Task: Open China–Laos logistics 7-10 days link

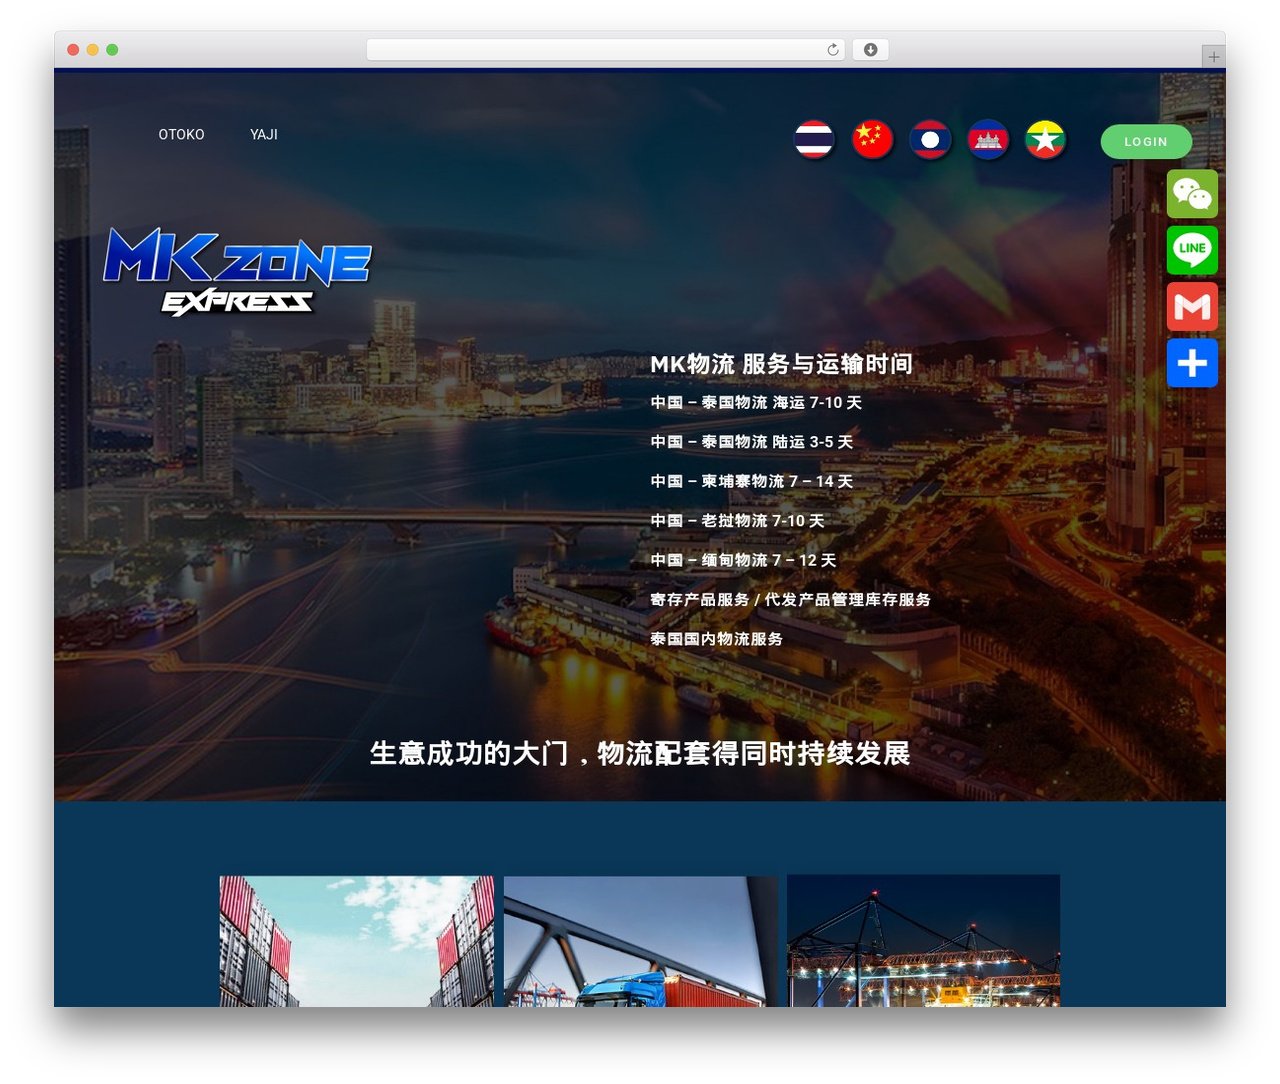Action: [738, 521]
